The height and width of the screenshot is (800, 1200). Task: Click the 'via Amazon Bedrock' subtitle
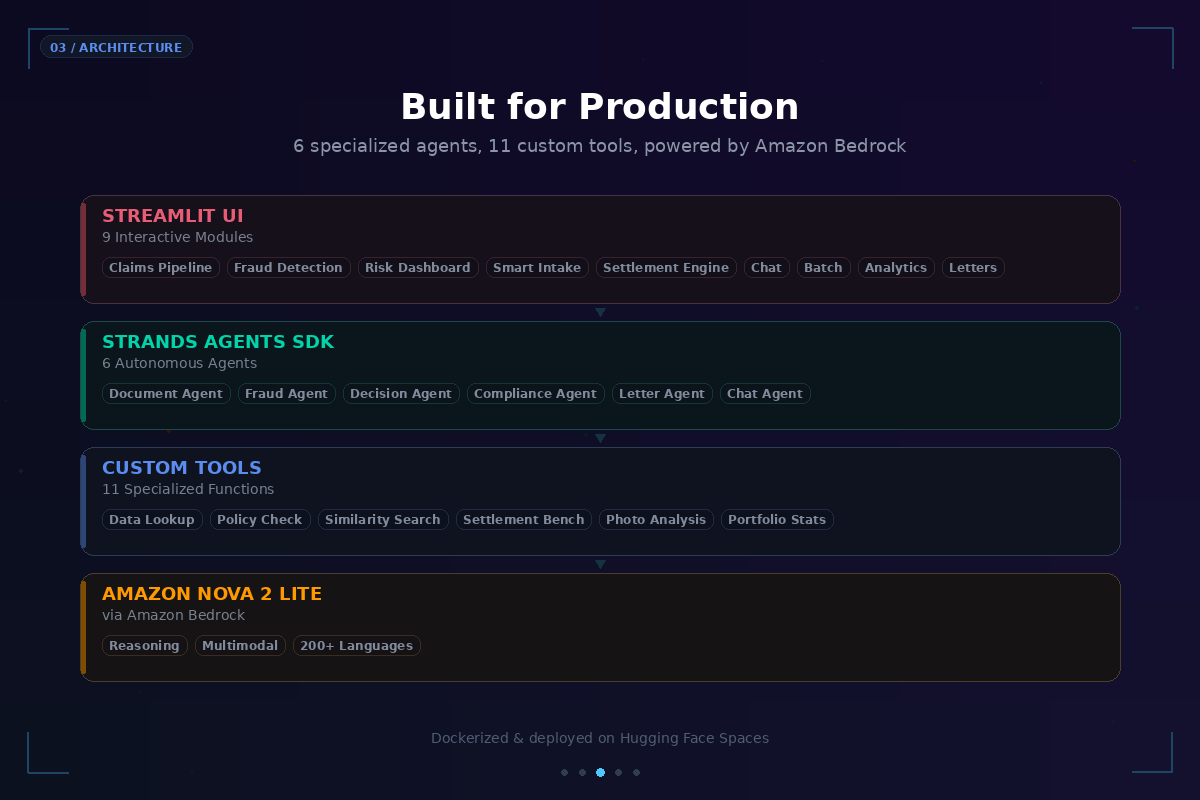click(174, 615)
